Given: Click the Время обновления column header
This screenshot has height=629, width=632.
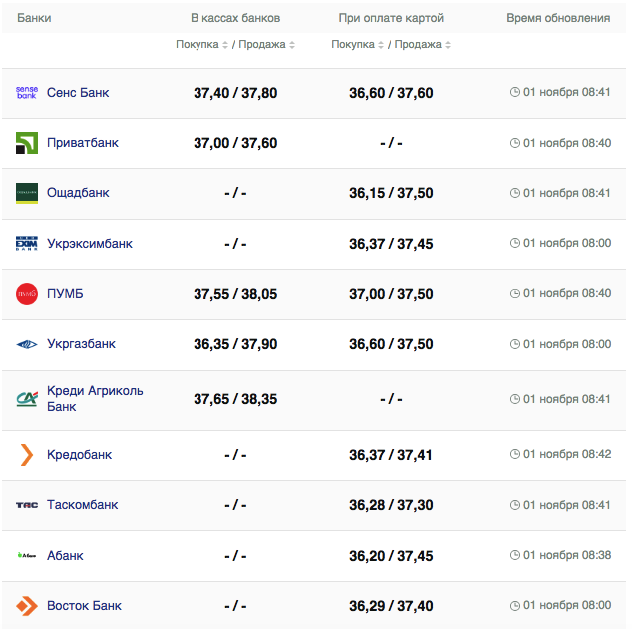Looking at the screenshot, I should coord(557,19).
